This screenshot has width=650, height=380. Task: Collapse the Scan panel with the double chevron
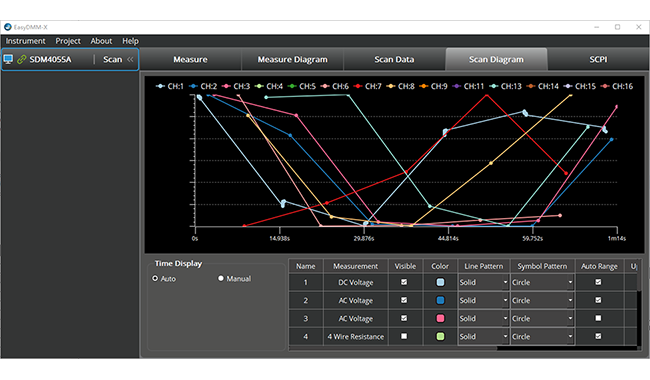click(x=130, y=59)
